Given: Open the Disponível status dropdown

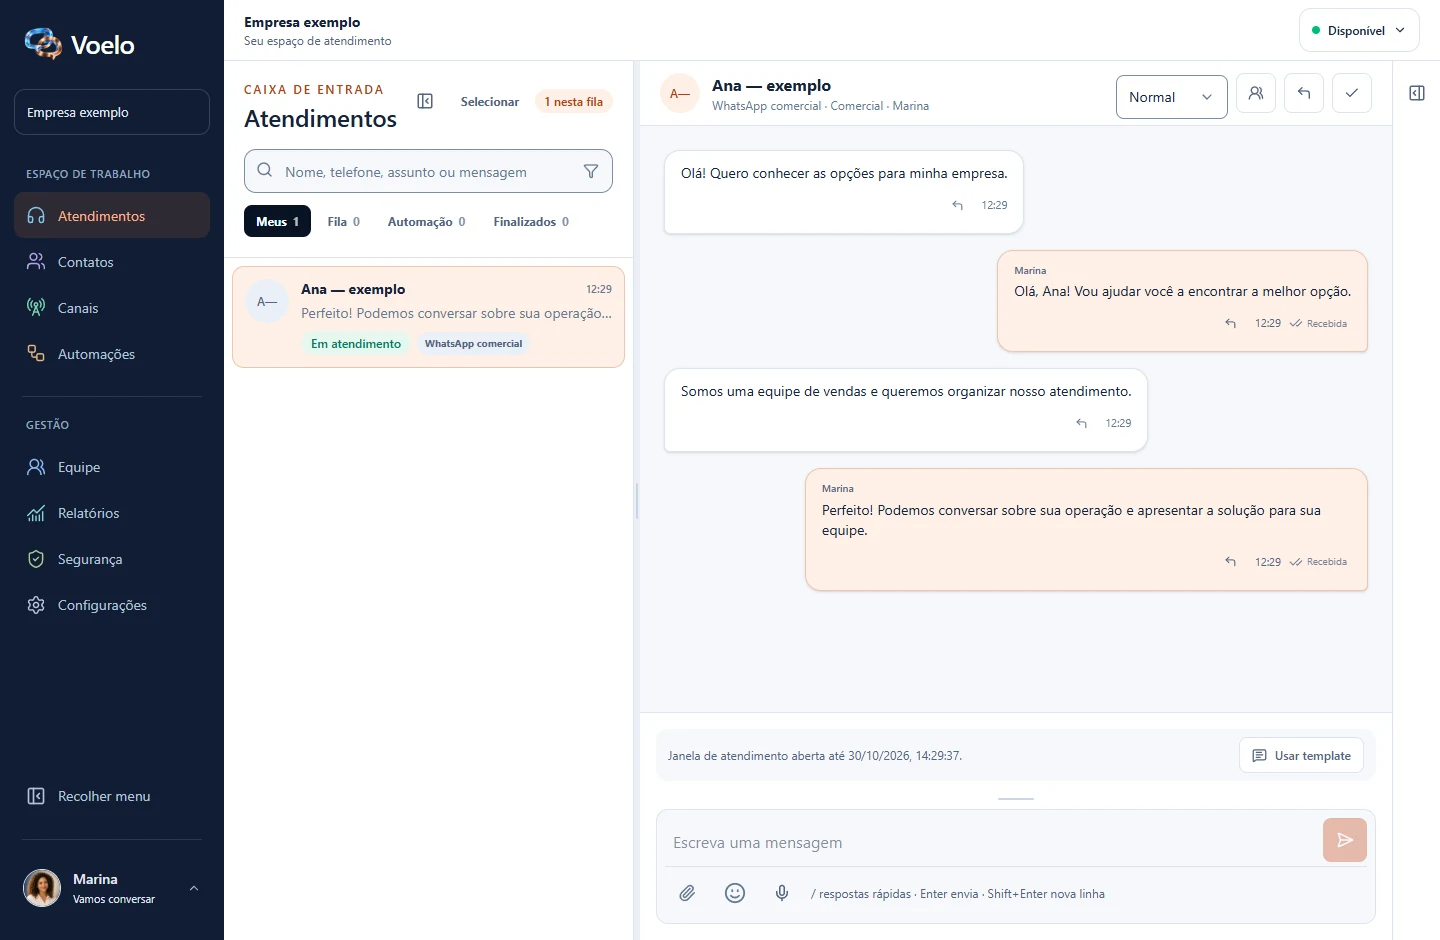Looking at the screenshot, I should tap(1359, 30).
